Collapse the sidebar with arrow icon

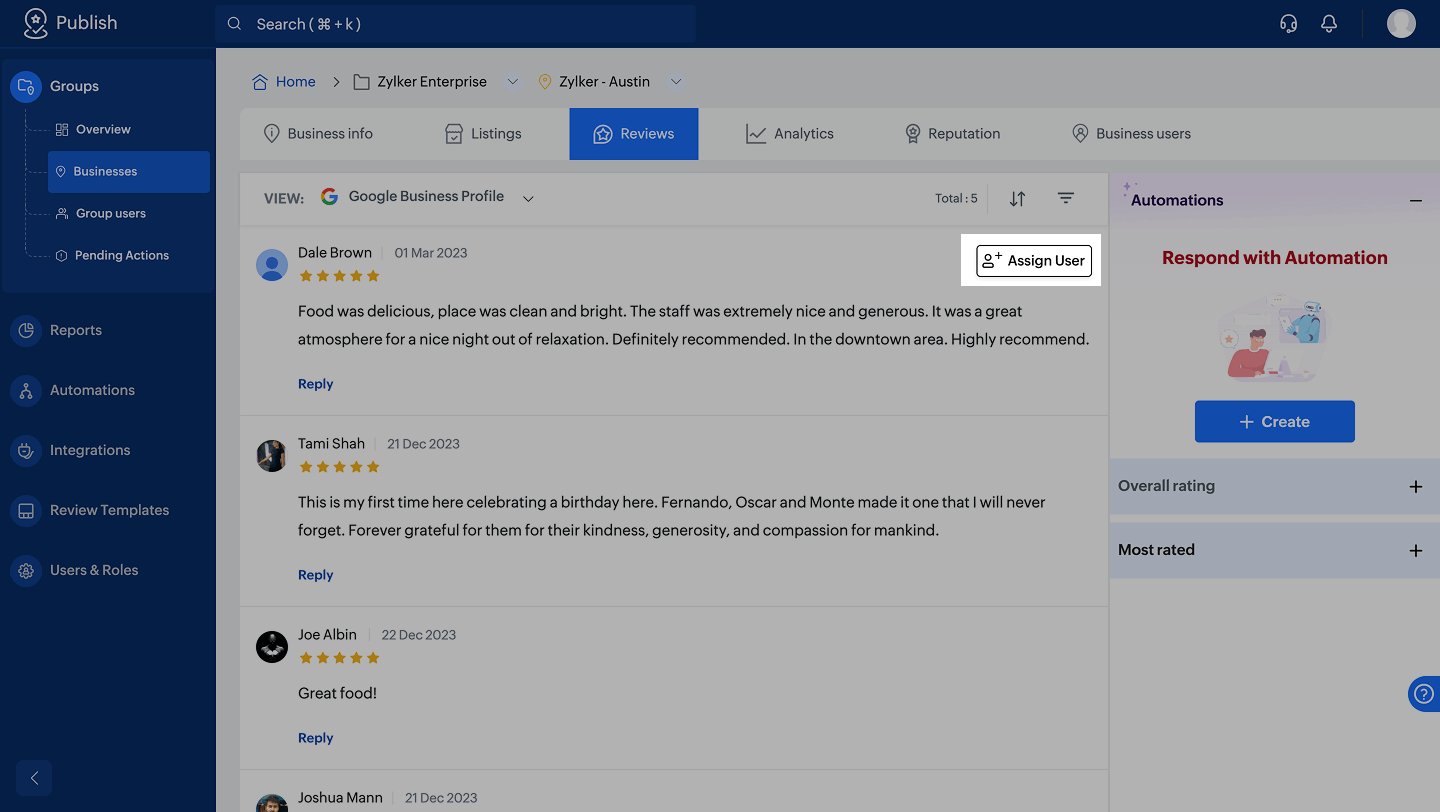coord(34,778)
